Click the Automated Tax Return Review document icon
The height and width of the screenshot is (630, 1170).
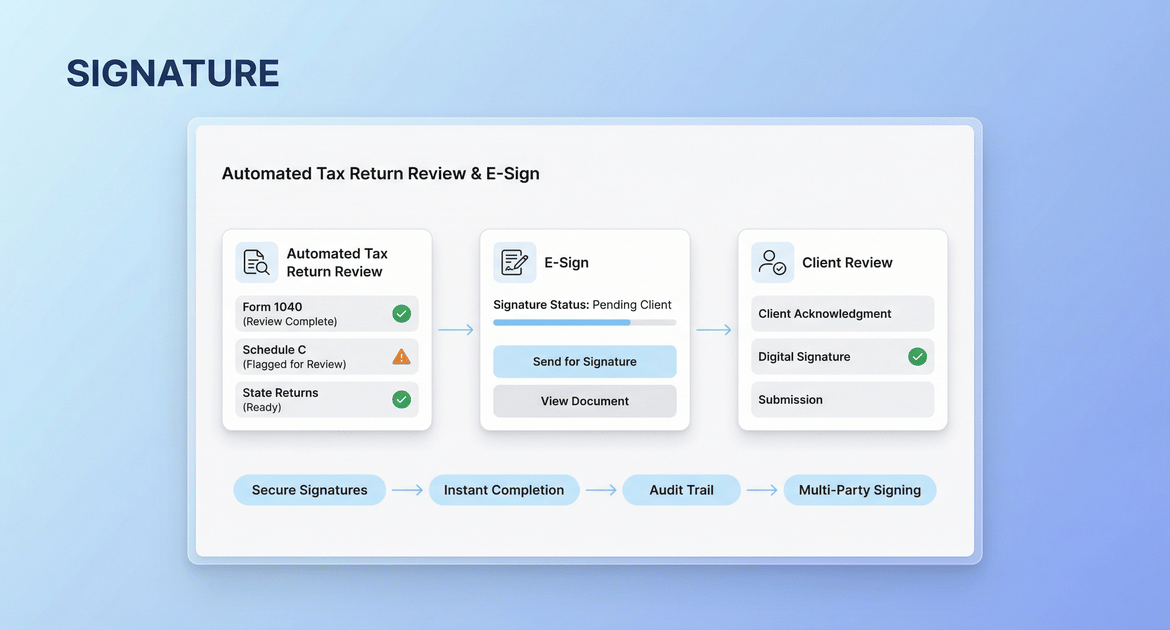(257, 263)
